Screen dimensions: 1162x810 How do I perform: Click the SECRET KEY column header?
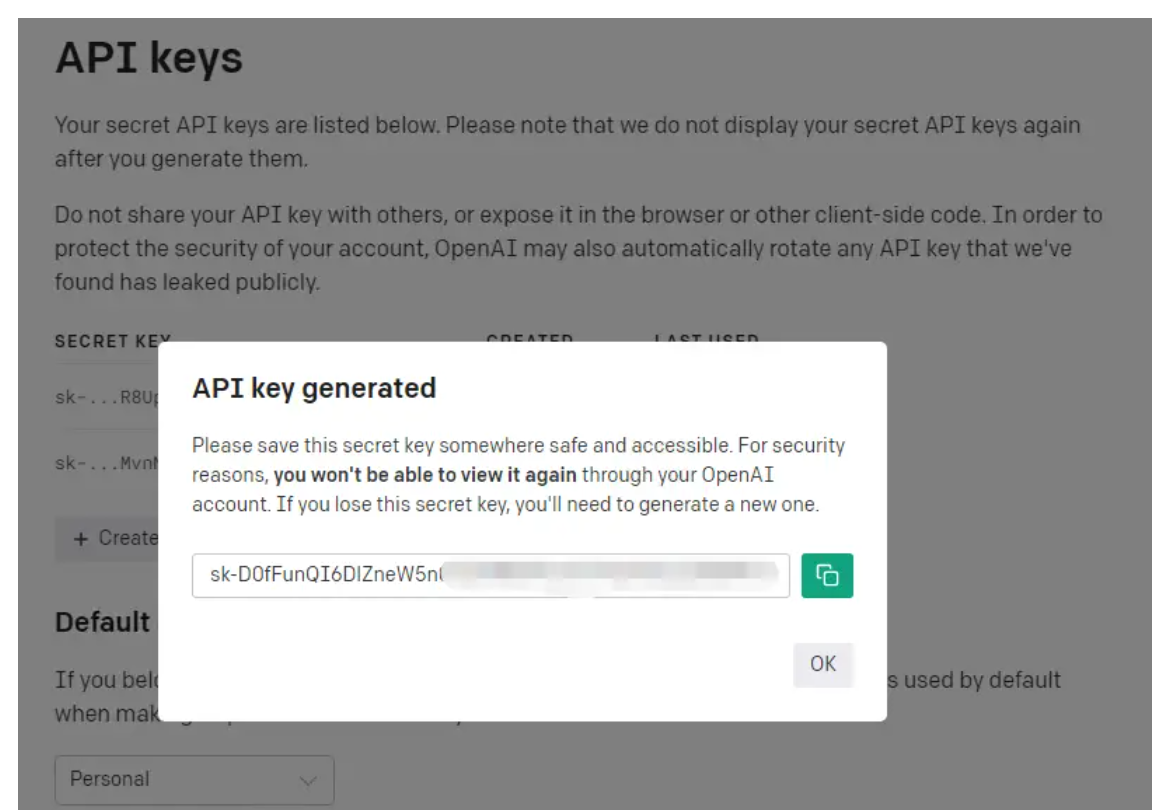[x=113, y=341]
